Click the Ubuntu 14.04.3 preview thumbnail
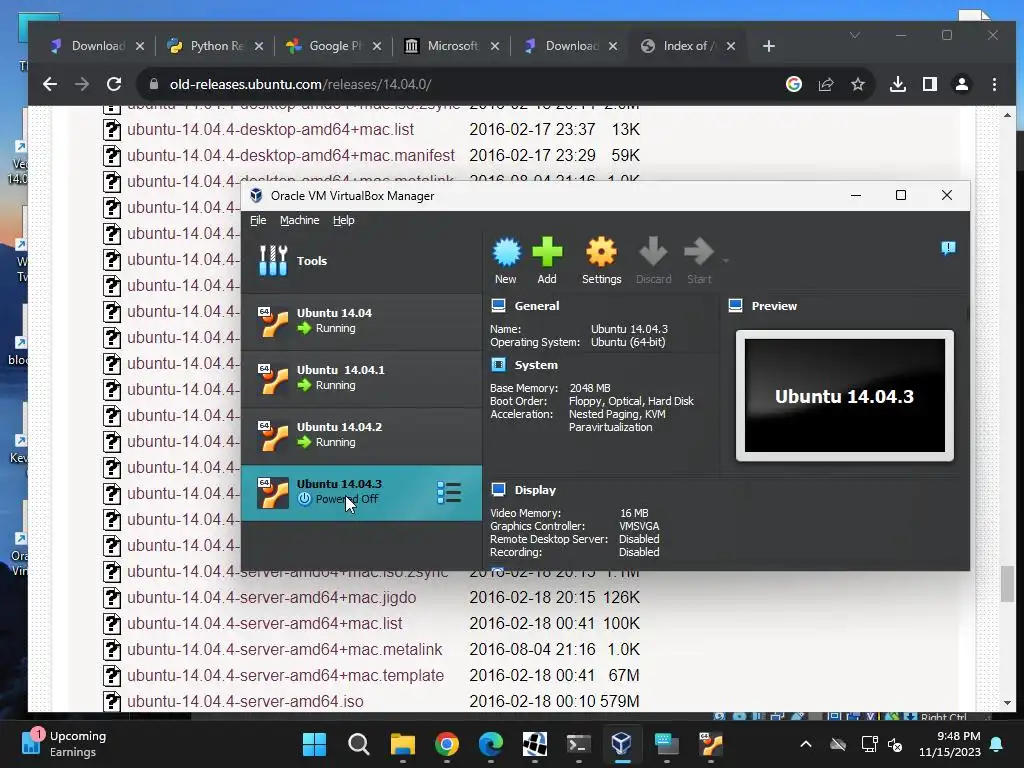This screenshot has height=768, width=1024. coord(844,396)
